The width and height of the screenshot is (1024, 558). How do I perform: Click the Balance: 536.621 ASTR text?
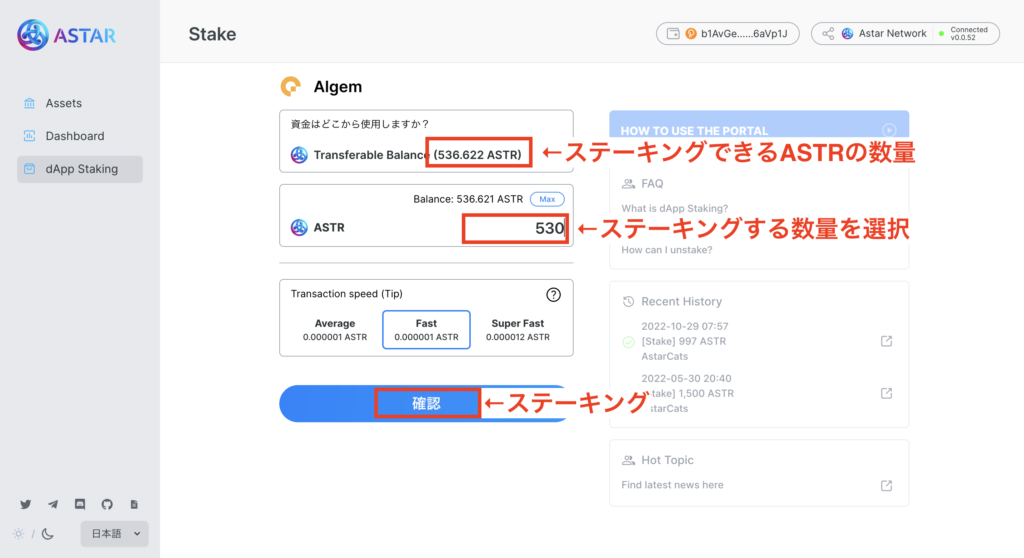tap(468, 199)
